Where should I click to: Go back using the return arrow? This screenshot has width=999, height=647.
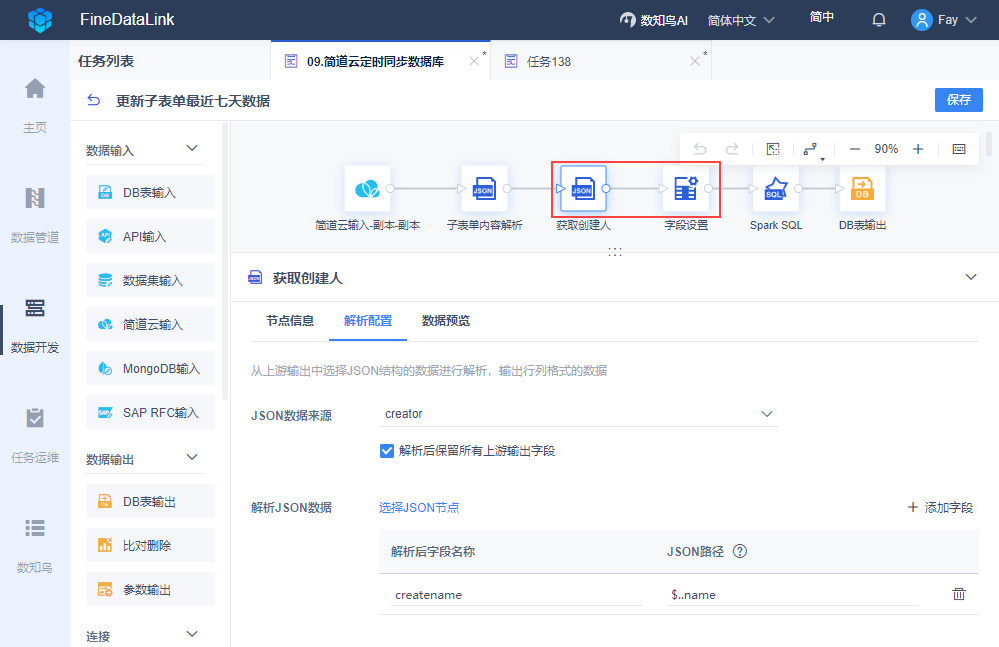coord(94,100)
